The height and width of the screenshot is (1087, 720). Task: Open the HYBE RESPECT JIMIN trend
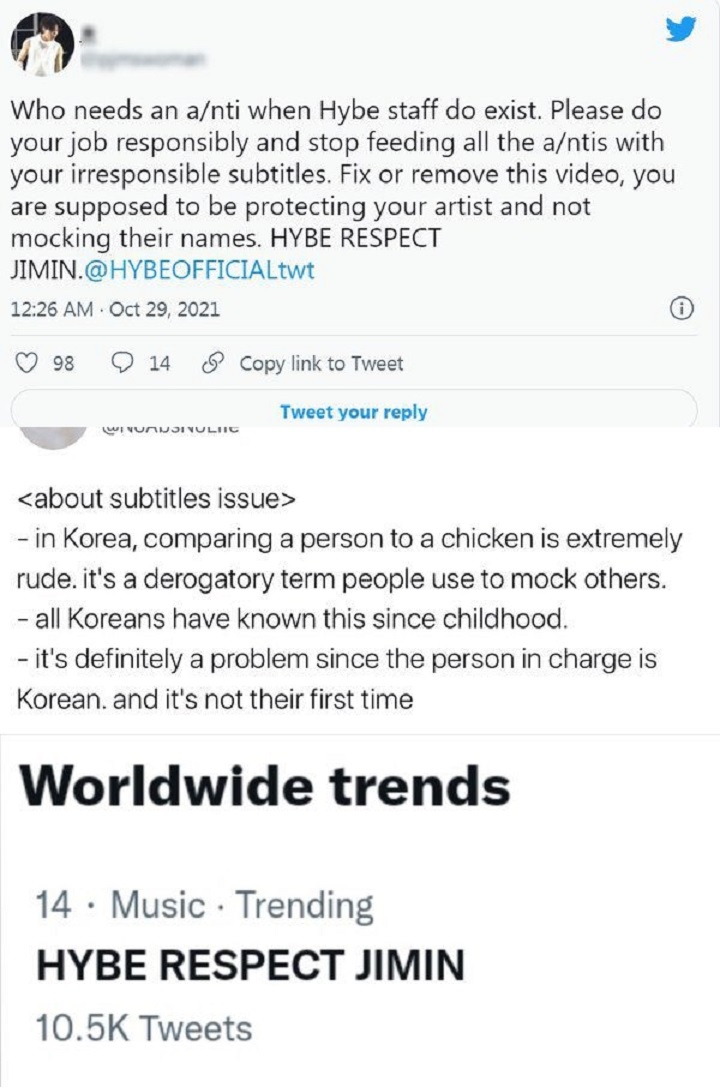(250, 965)
